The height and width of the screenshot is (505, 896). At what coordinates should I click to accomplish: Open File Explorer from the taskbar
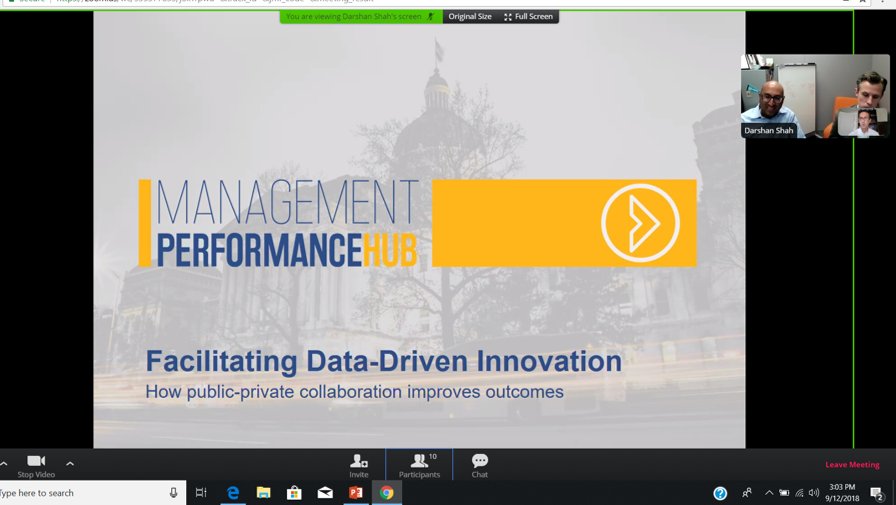[x=263, y=492]
